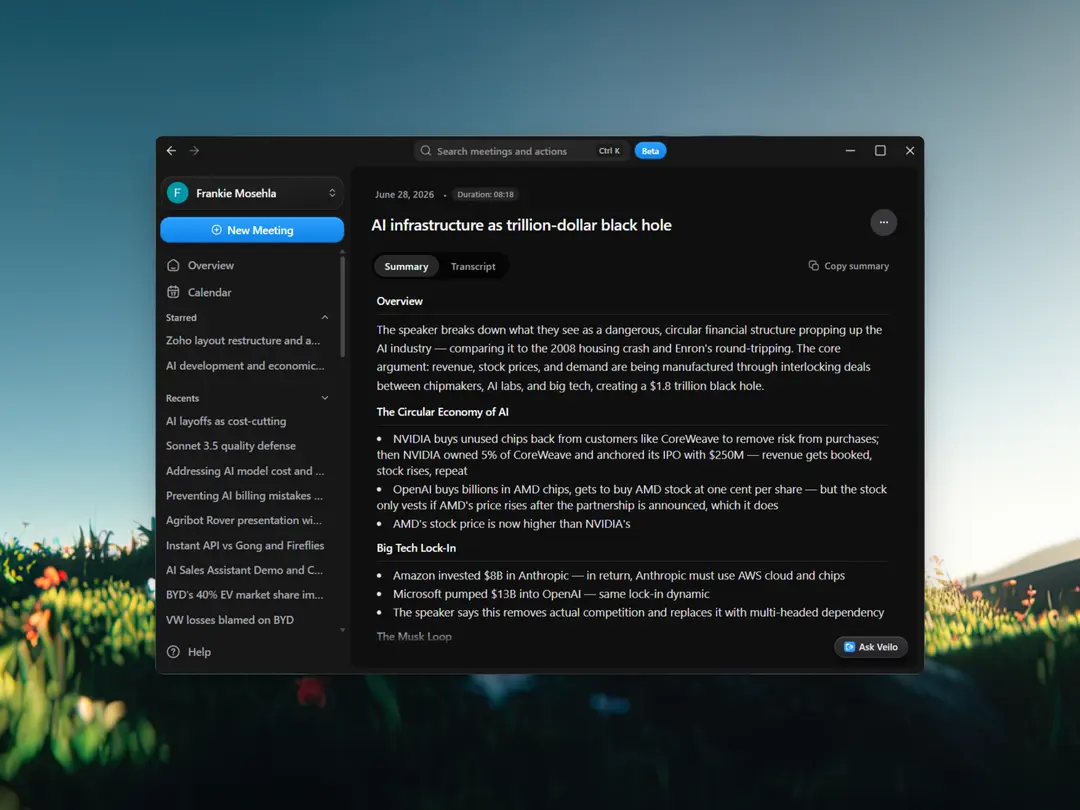1080x810 pixels.
Task: Copy summary to clipboard
Action: [849, 266]
